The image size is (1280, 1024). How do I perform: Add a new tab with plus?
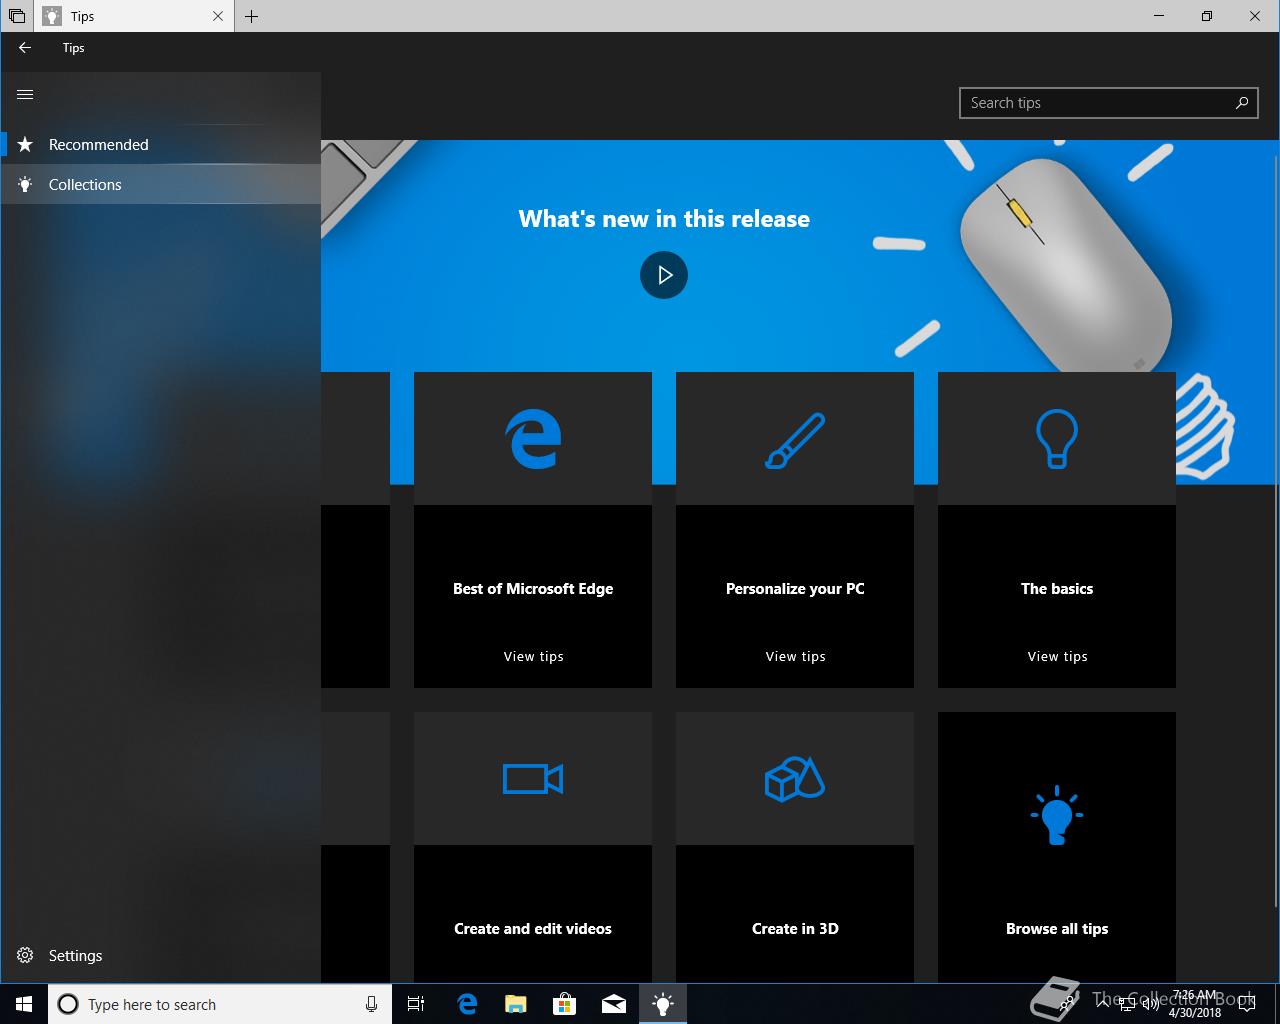click(x=251, y=16)
